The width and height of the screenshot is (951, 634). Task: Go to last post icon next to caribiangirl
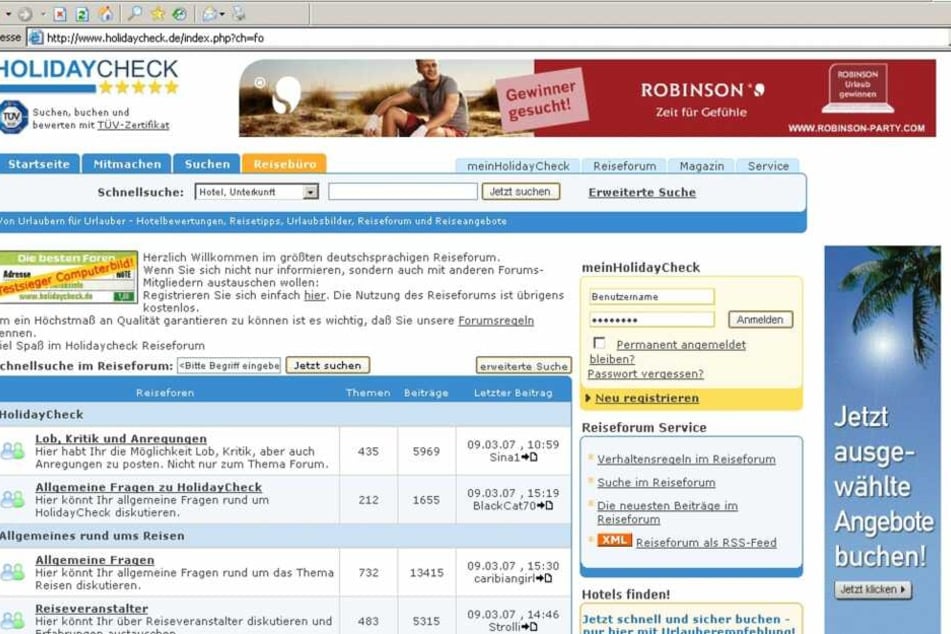coord(544,578)
